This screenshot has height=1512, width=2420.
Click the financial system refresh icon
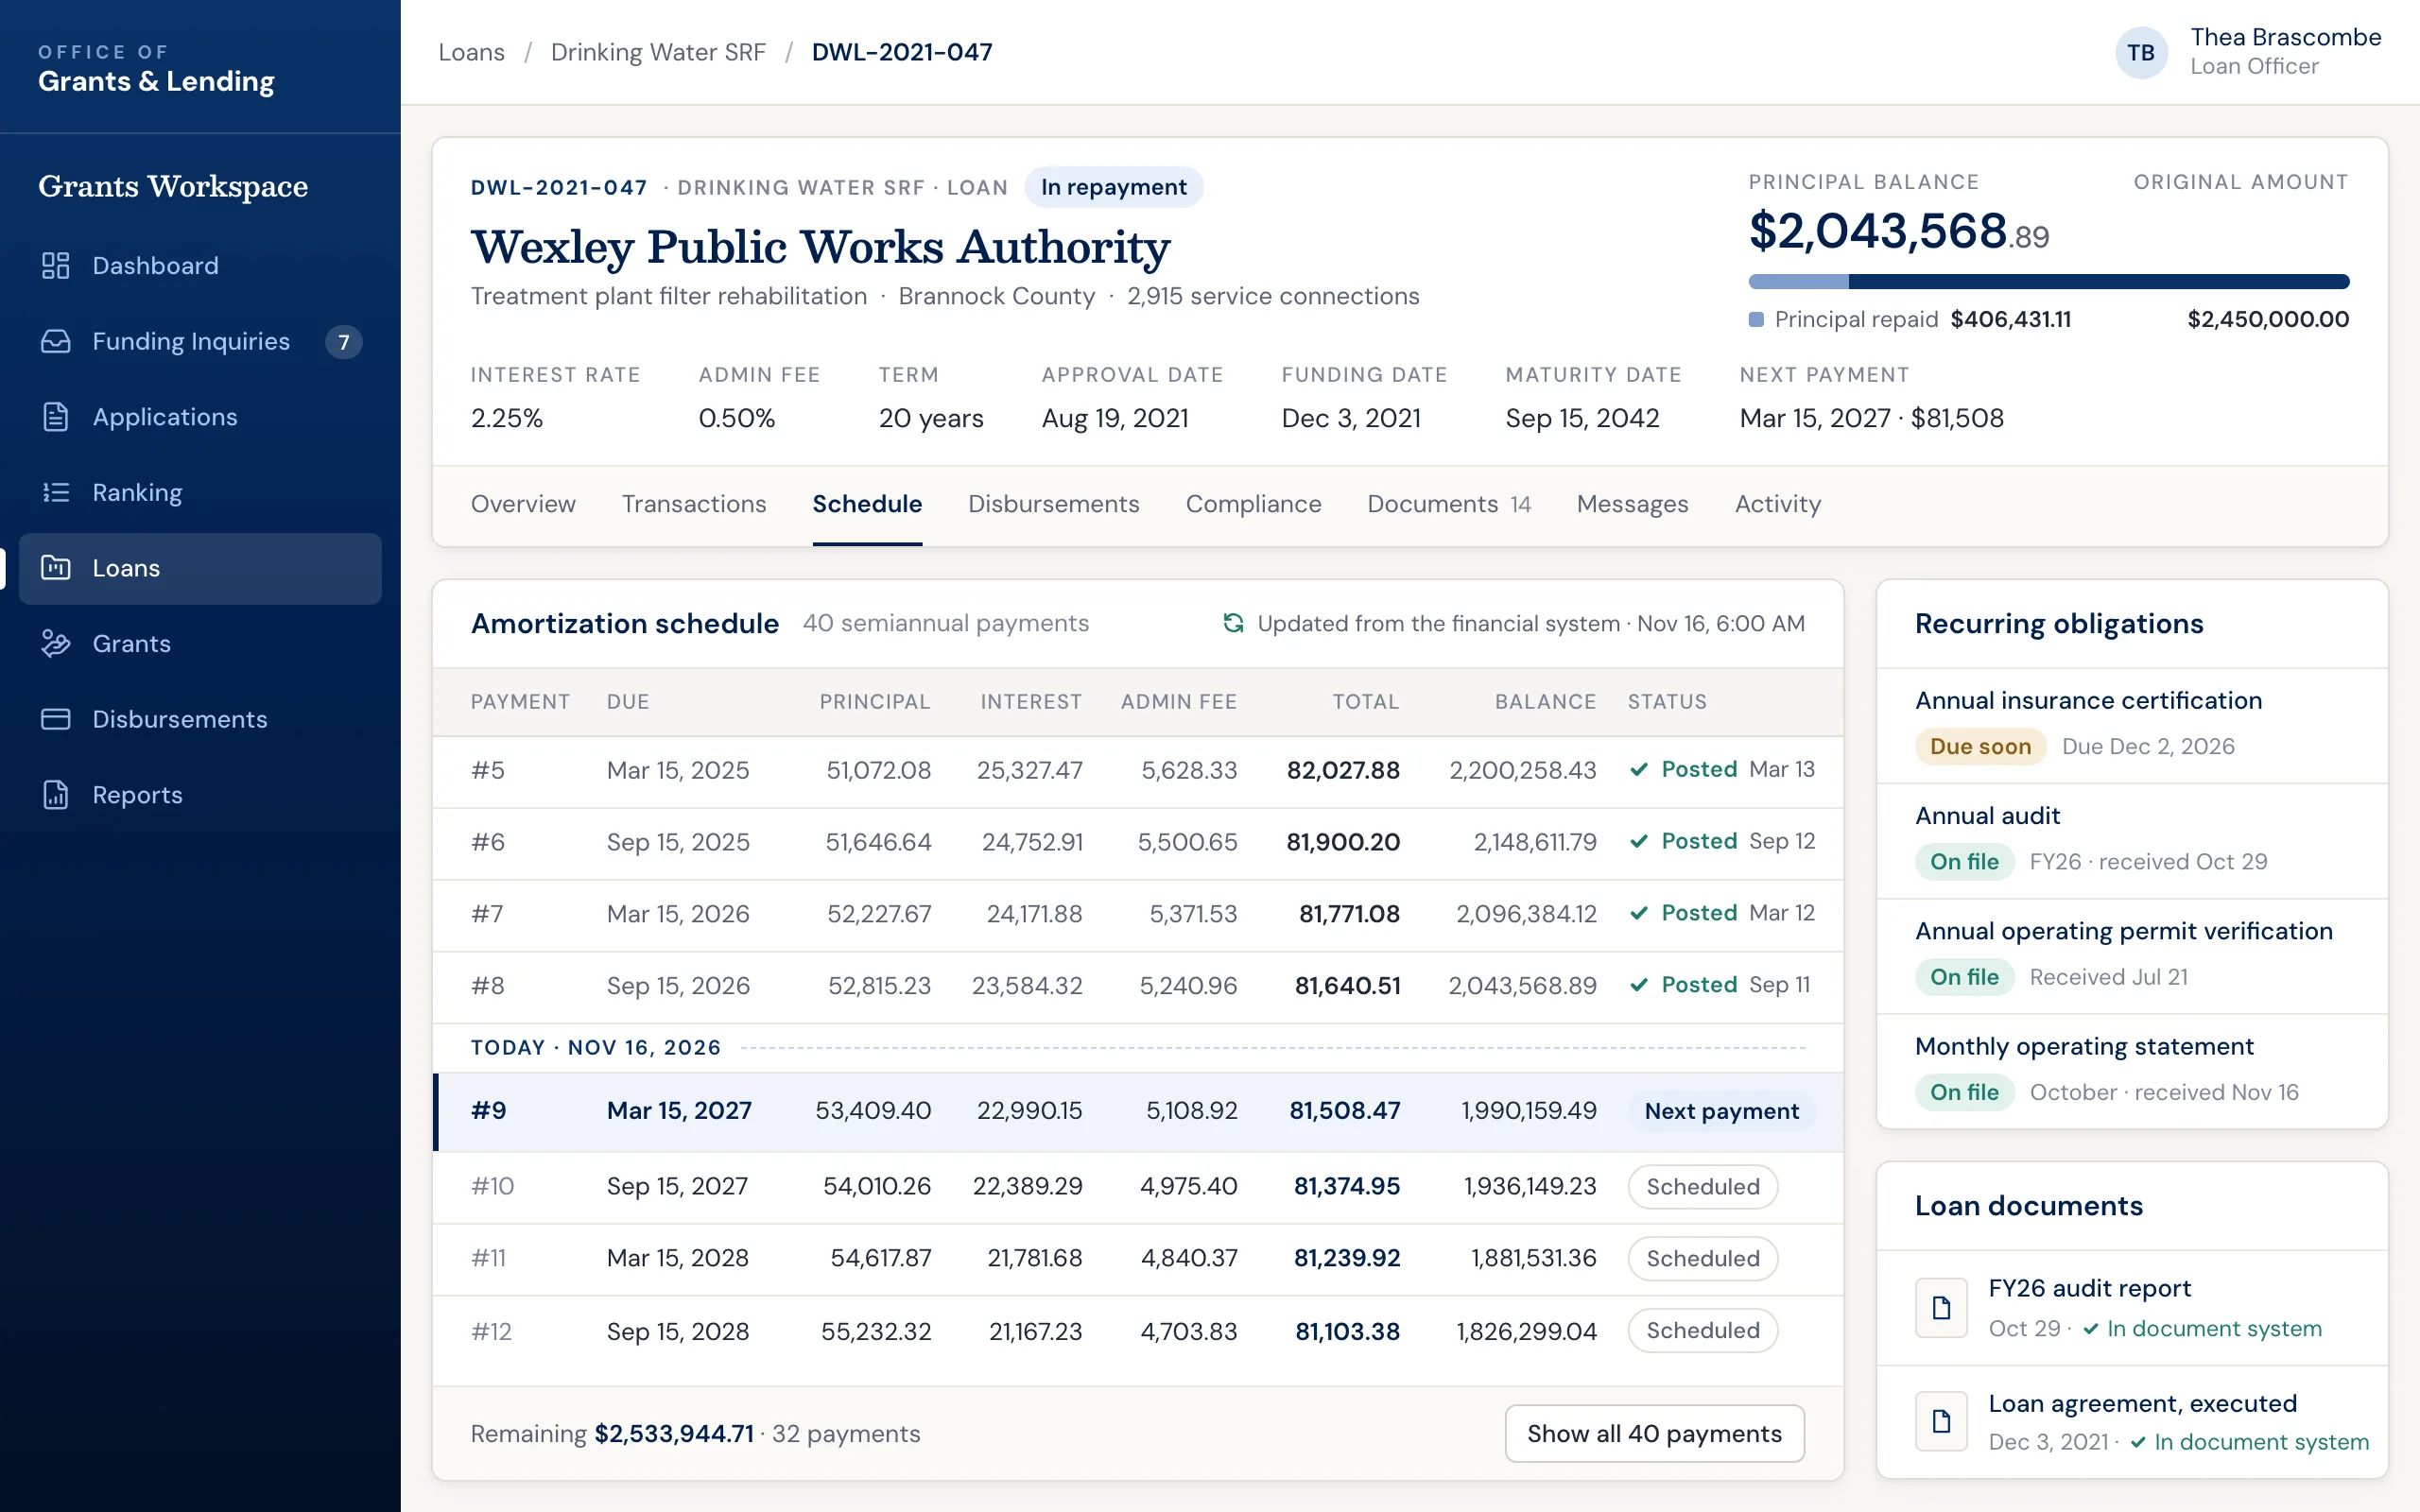1233,623
